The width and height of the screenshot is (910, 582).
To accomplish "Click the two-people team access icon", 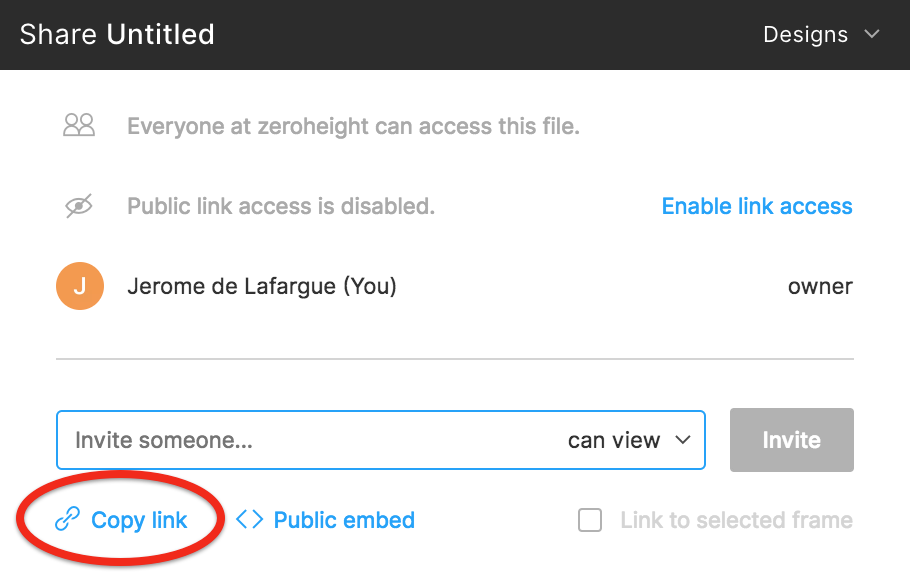I will [x=79, y=125].
